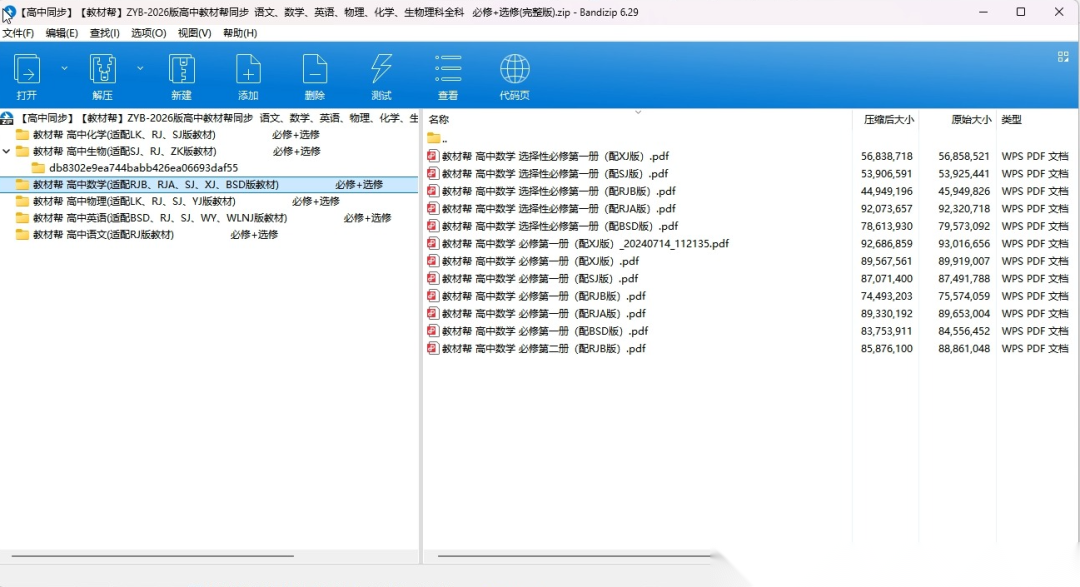The image size is (1080, 587).
Task: Click the 查看 (View) toolbar icon
Action: click(x=448, y=70)
